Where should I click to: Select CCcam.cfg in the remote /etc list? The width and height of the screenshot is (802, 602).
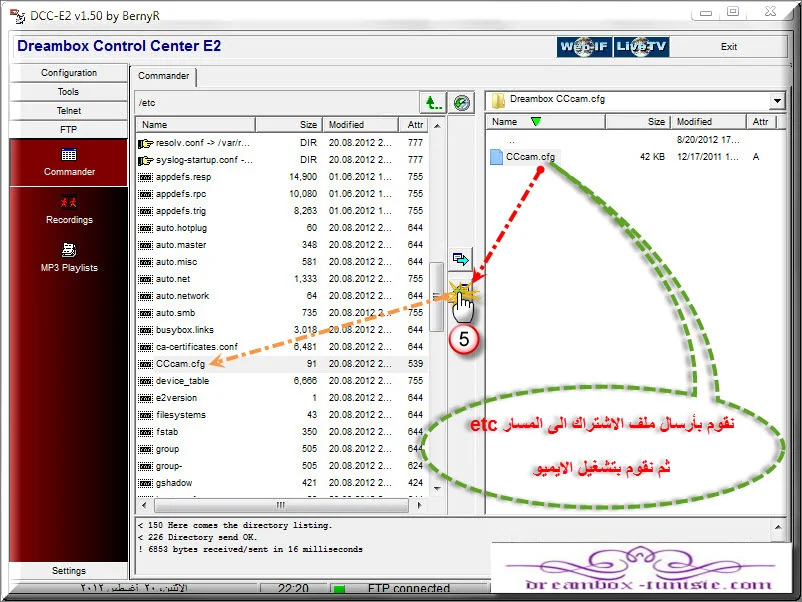tap(180, 364)
